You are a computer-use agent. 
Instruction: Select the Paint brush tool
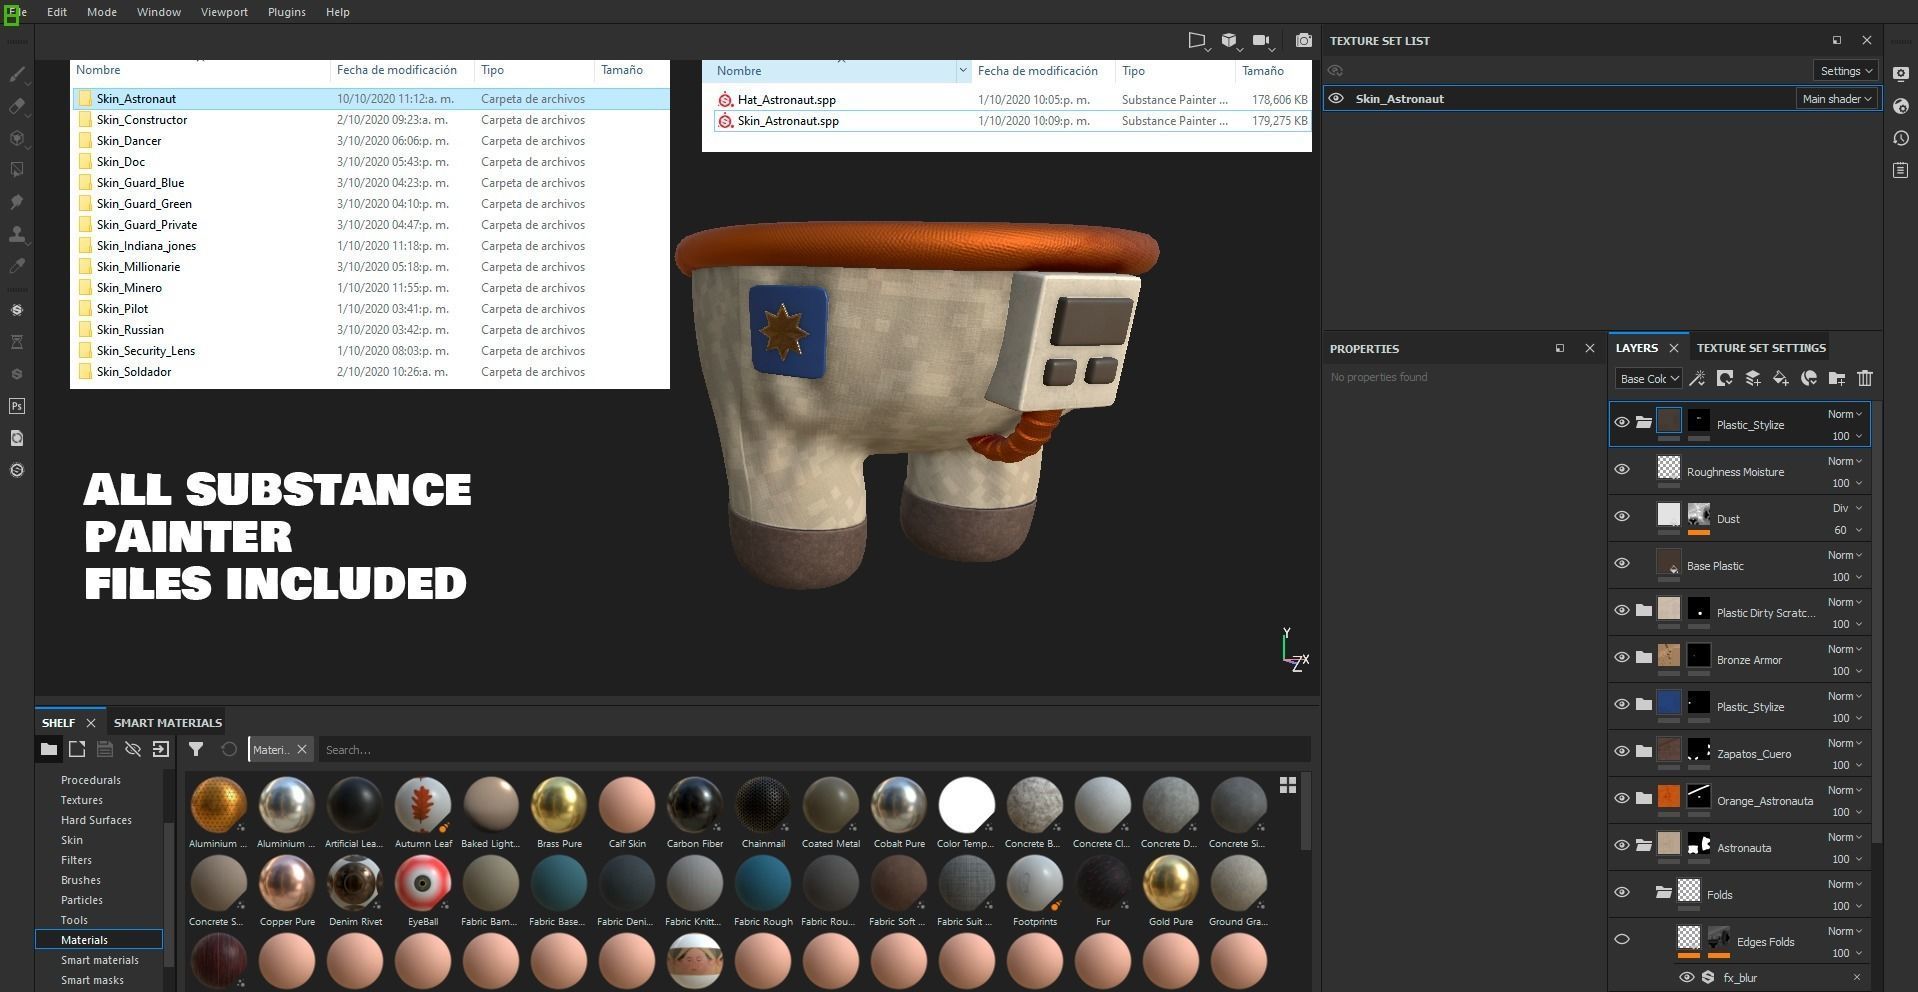coord(17,74)
